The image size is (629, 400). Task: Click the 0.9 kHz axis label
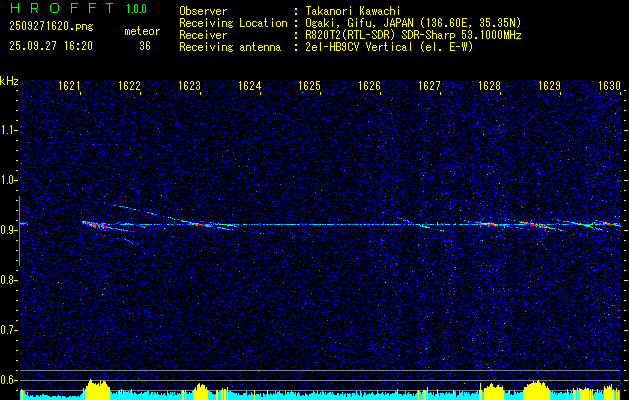coord(8,230)
